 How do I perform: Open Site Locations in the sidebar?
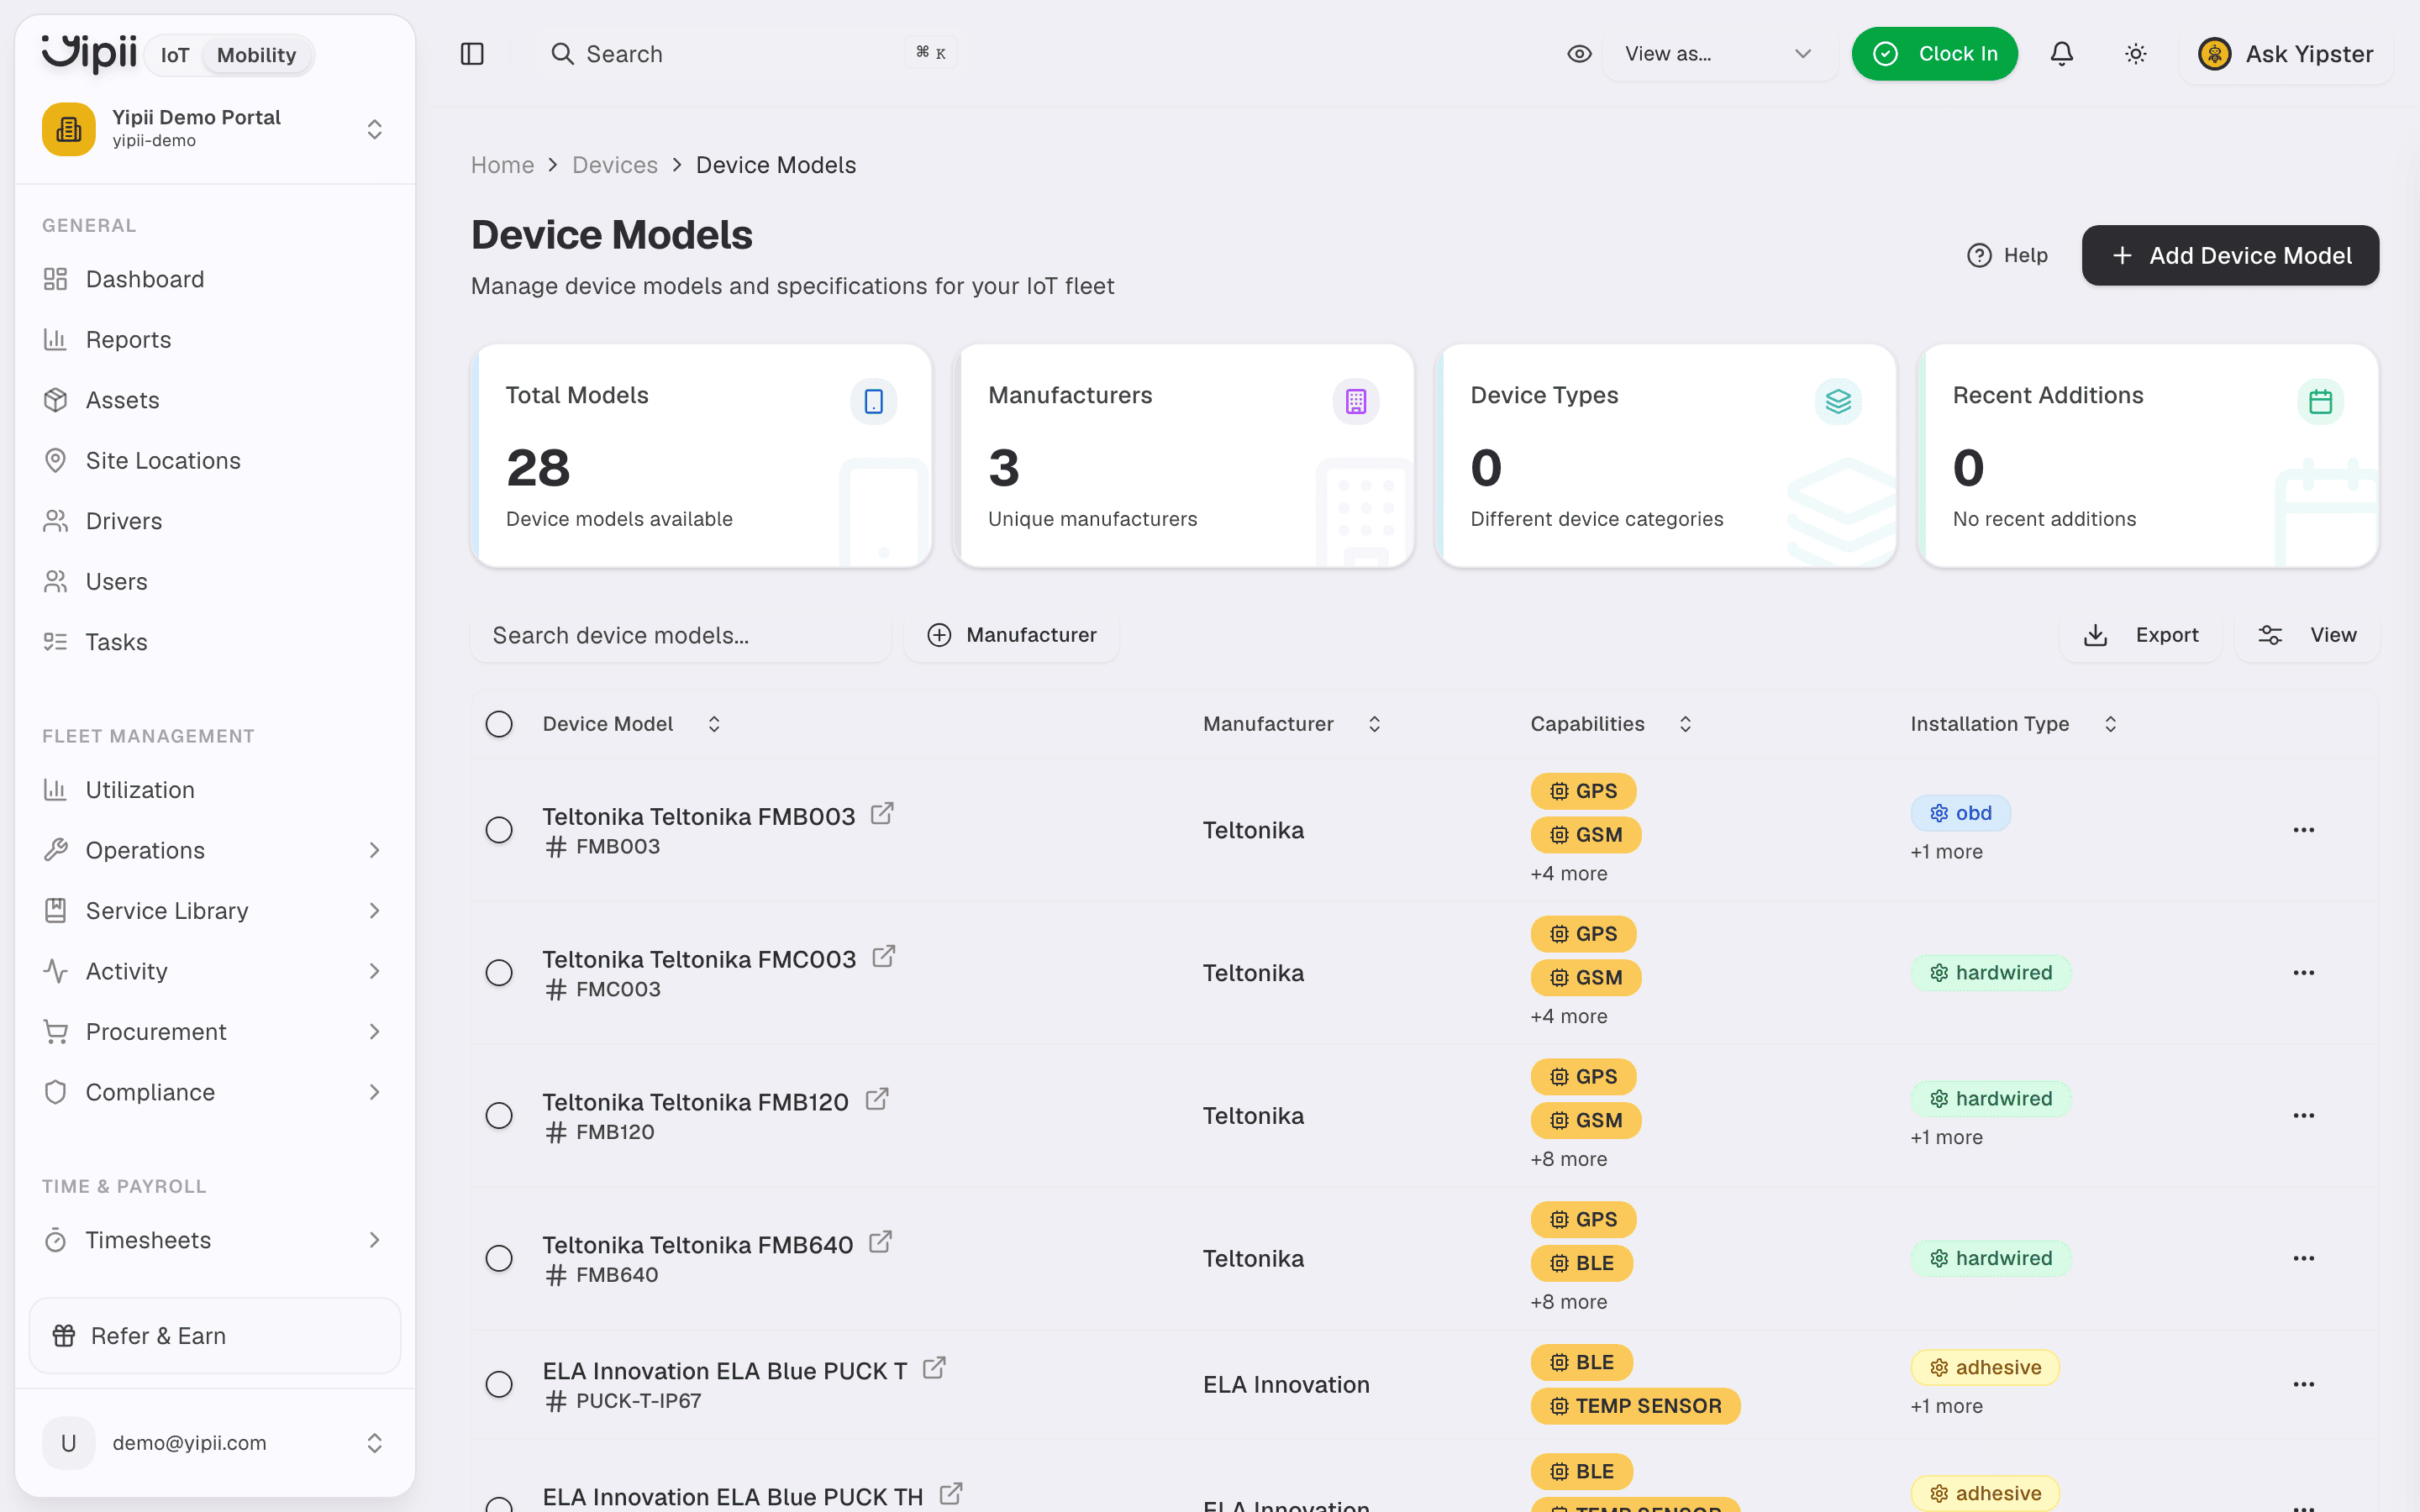coord(215,461)
